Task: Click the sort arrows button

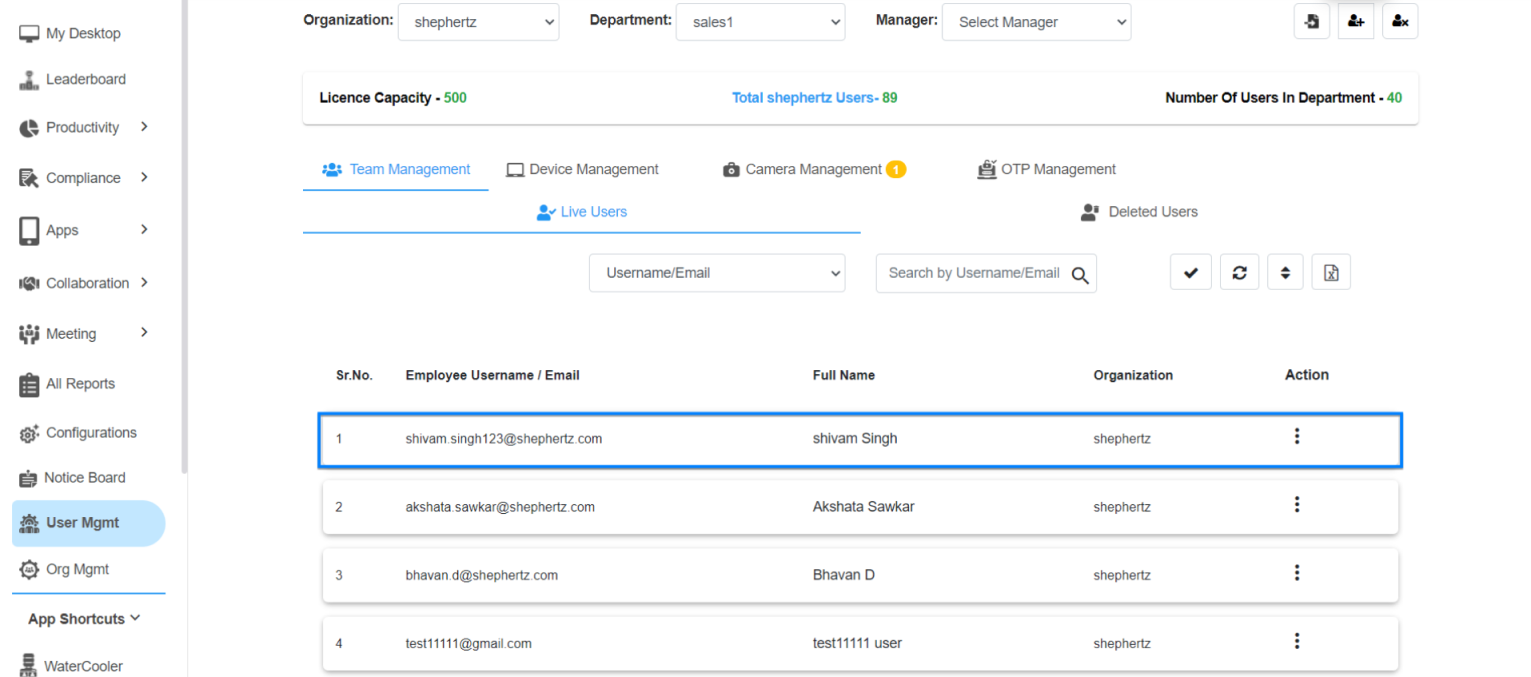Action: coord(1285,272)
